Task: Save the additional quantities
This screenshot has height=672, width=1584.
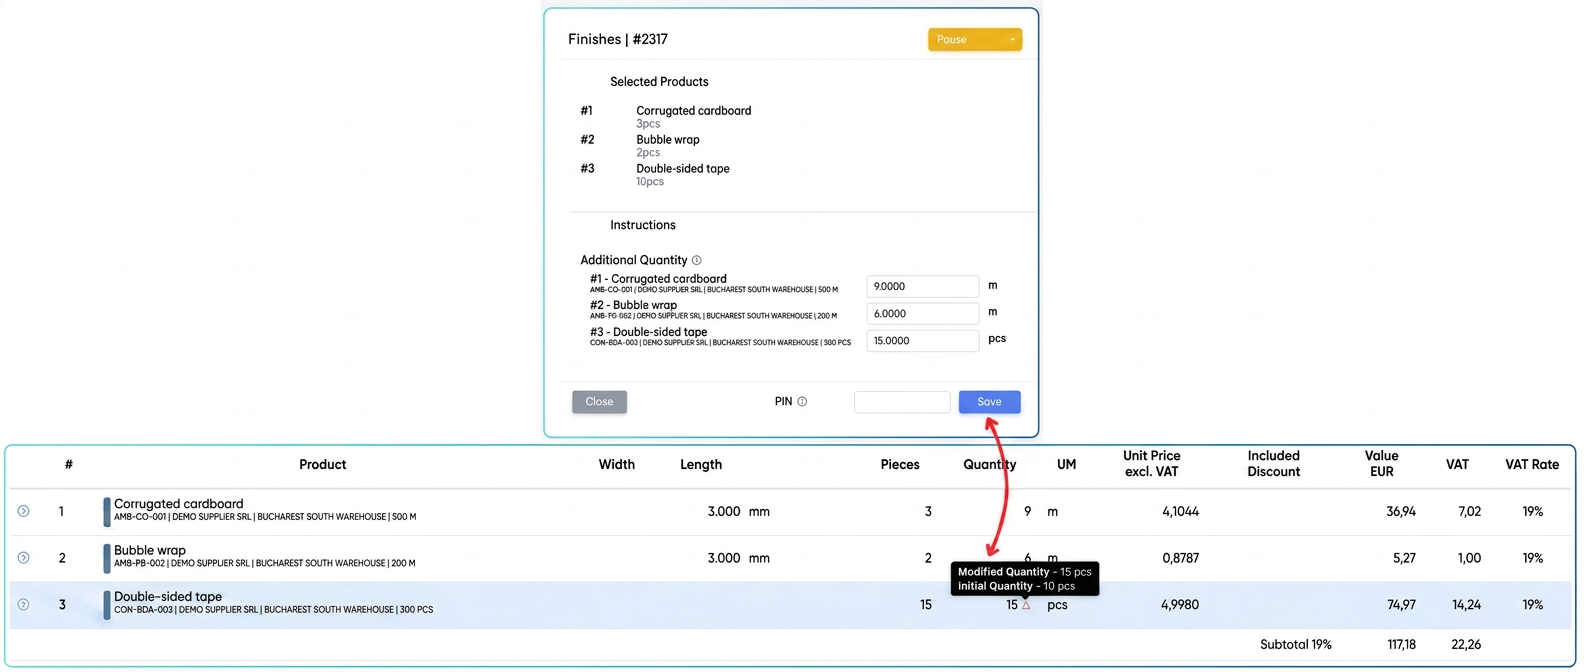Action: coord(989,402)
